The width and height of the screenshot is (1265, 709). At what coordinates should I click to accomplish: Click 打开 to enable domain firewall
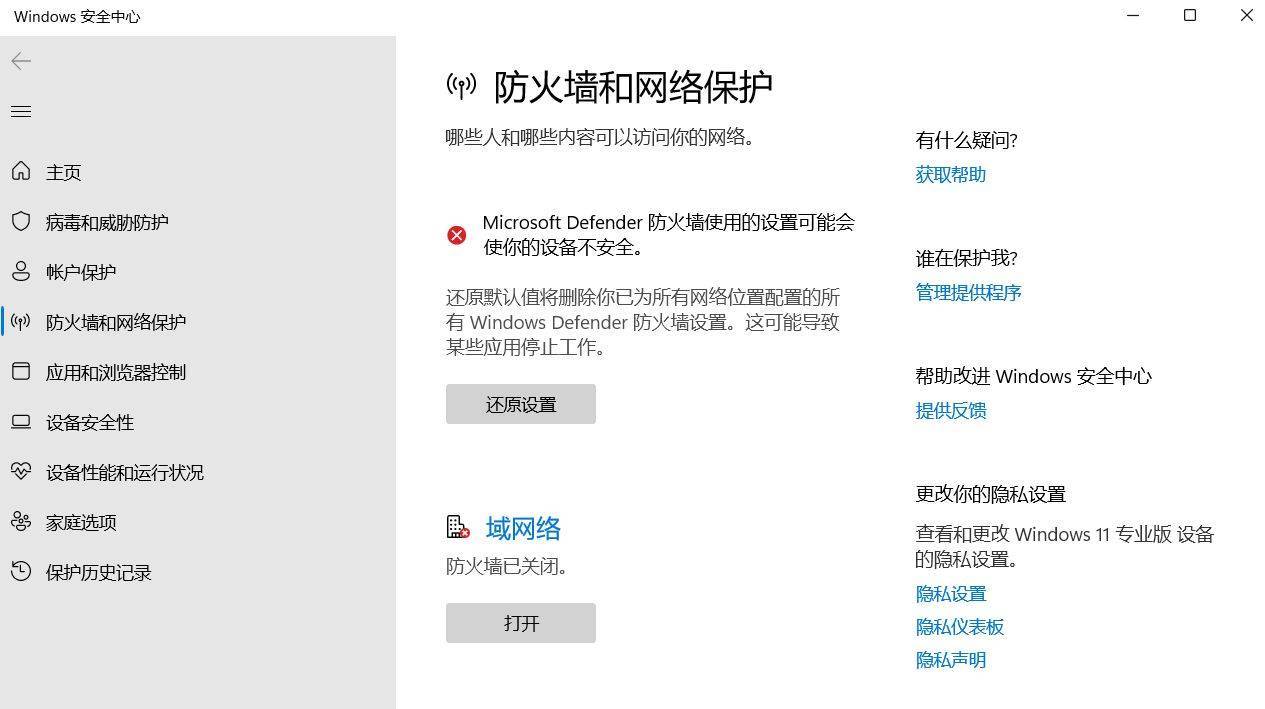point(521,623)
